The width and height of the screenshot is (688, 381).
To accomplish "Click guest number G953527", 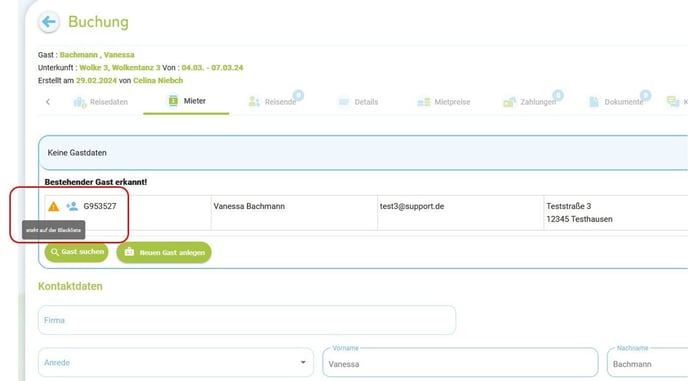I will [100, 206].
